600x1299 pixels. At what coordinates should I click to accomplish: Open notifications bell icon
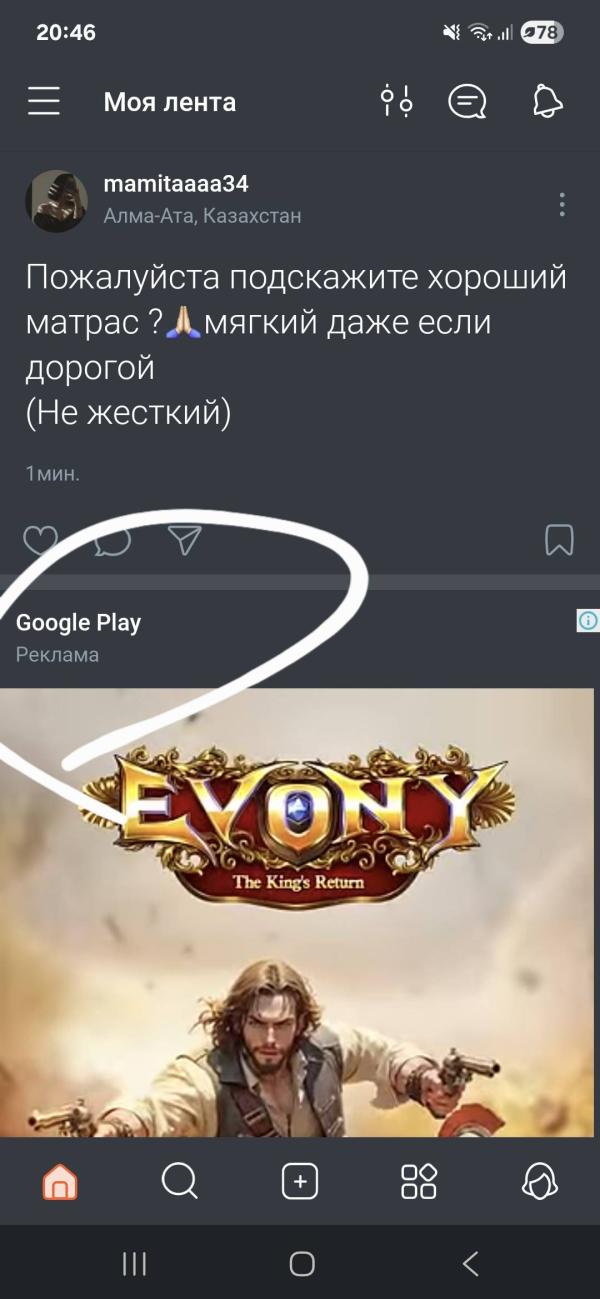click(546, 101)
